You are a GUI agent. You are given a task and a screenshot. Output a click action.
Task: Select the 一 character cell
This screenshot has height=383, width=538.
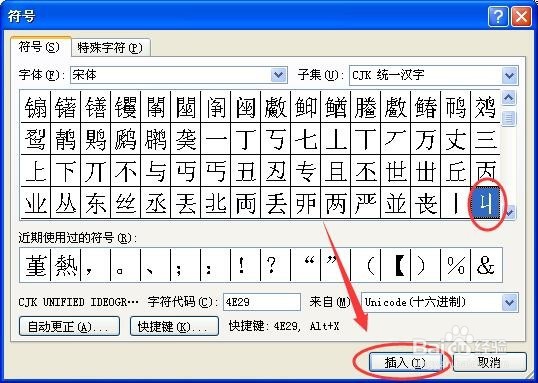(x=215, y=139)
